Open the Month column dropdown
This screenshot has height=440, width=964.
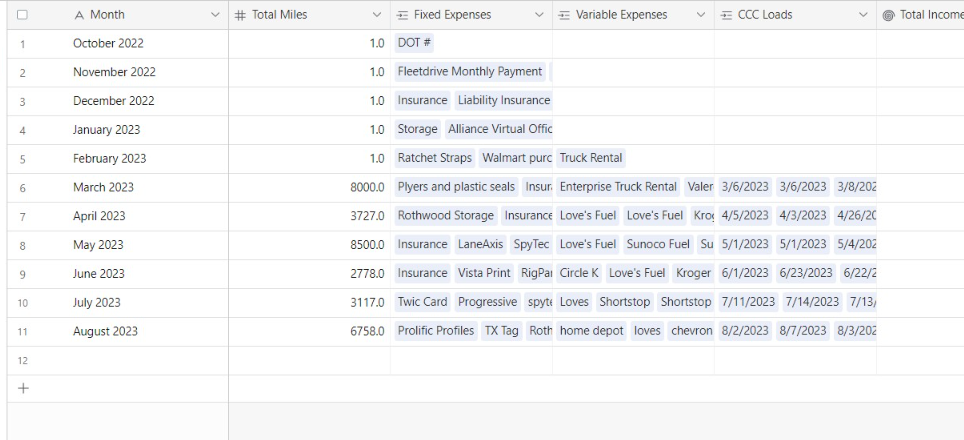[215, 15]
